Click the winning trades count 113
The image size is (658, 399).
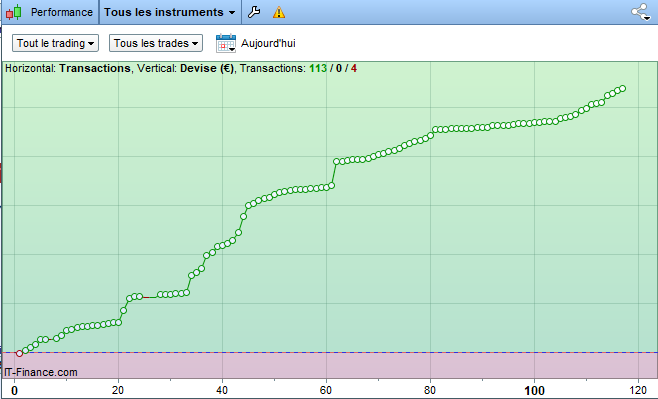coord(318,68)
